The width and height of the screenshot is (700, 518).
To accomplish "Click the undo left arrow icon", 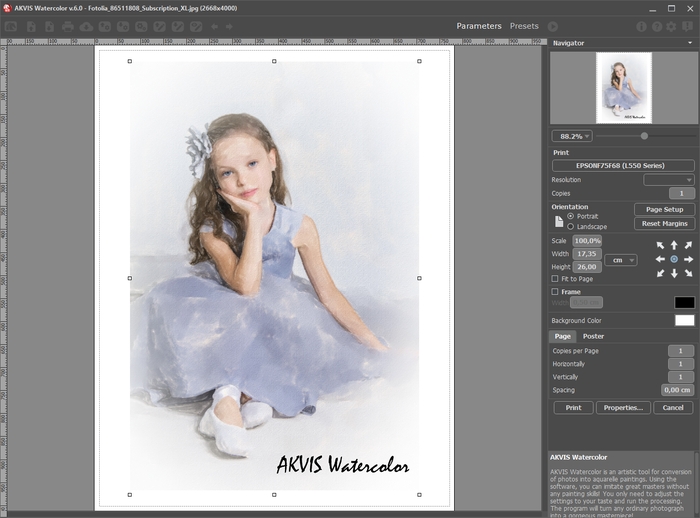I will (x=214, y=27).
